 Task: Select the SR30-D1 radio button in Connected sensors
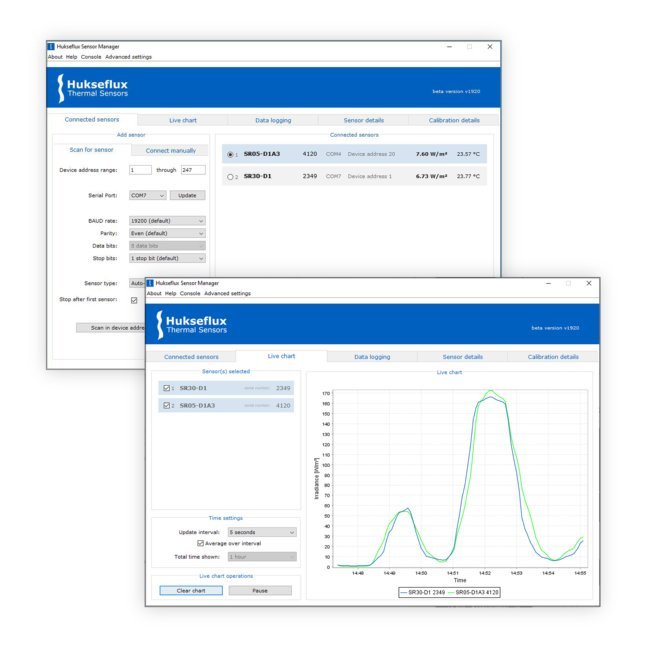tap(230, 177)
